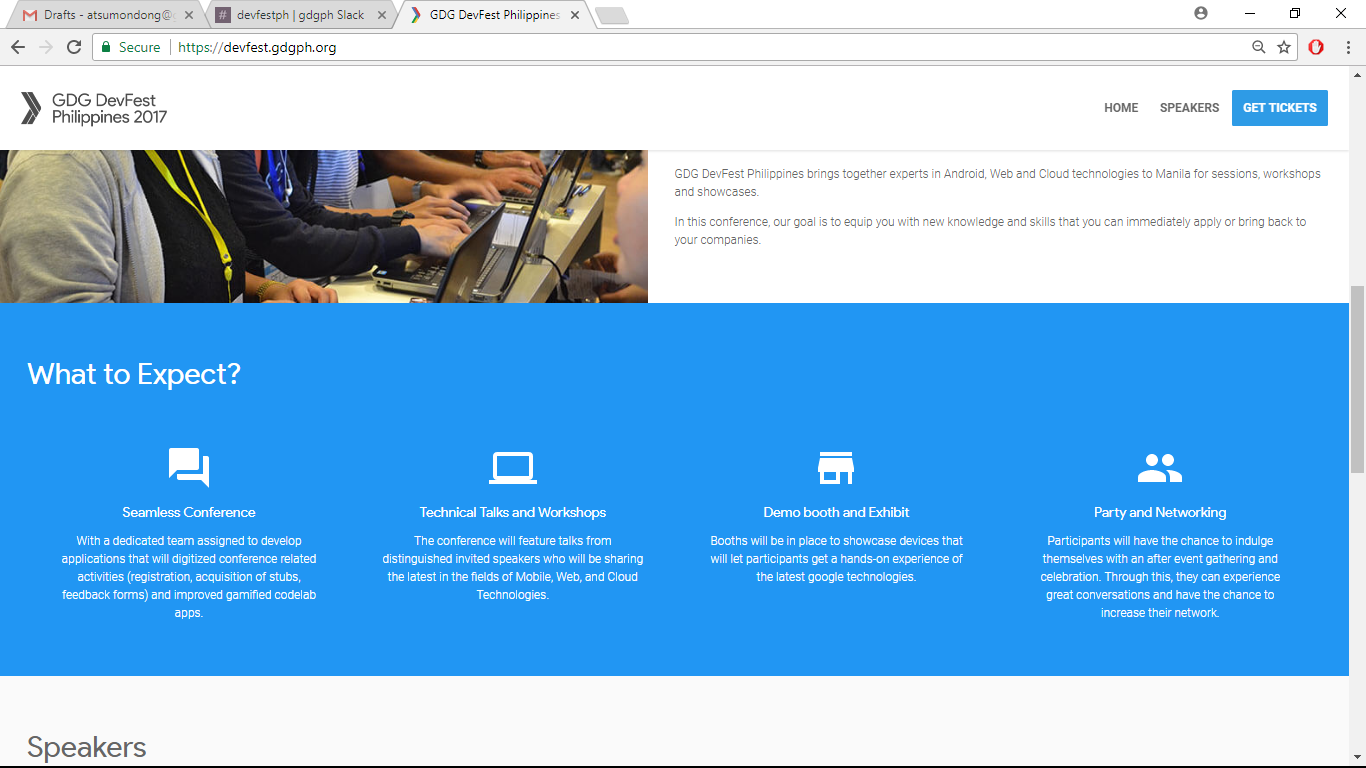
Task: Click the Demo booth storefront icon
Action: click(836, 468)
